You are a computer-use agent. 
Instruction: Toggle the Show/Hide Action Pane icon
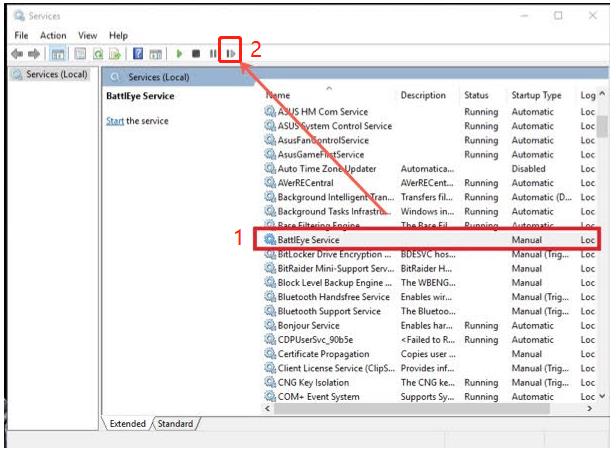(x=156, y=54)
